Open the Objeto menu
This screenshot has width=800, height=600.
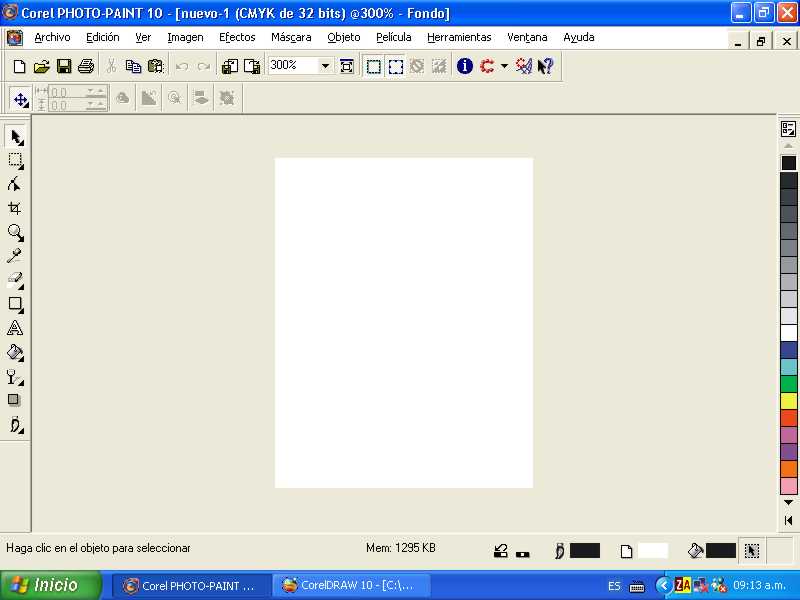pyautogui.click(x=344, y=37)
